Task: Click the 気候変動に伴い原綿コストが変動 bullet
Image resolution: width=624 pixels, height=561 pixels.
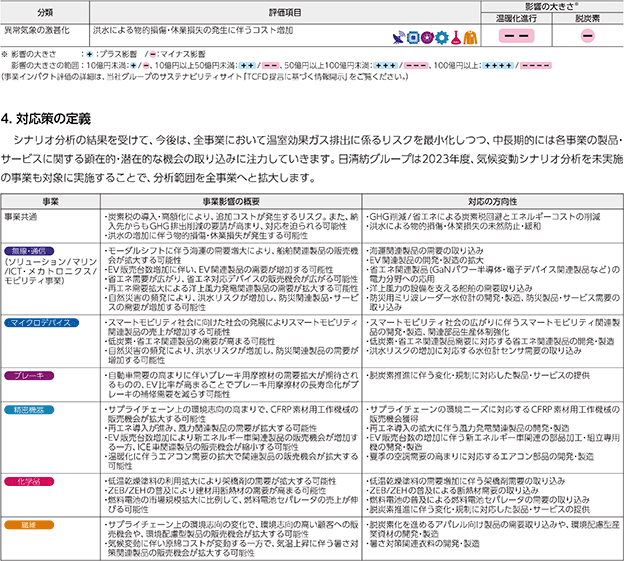Action: (231, 548)
